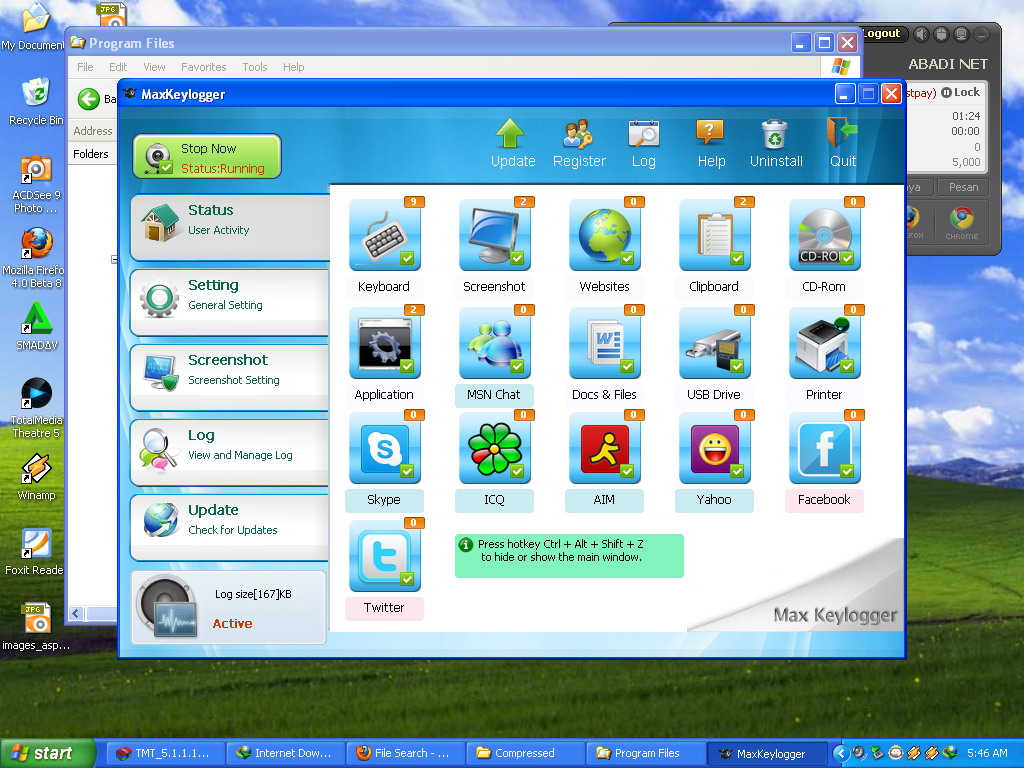
Task: Click Logout in ABADI NET window
Action: (882, 33)
